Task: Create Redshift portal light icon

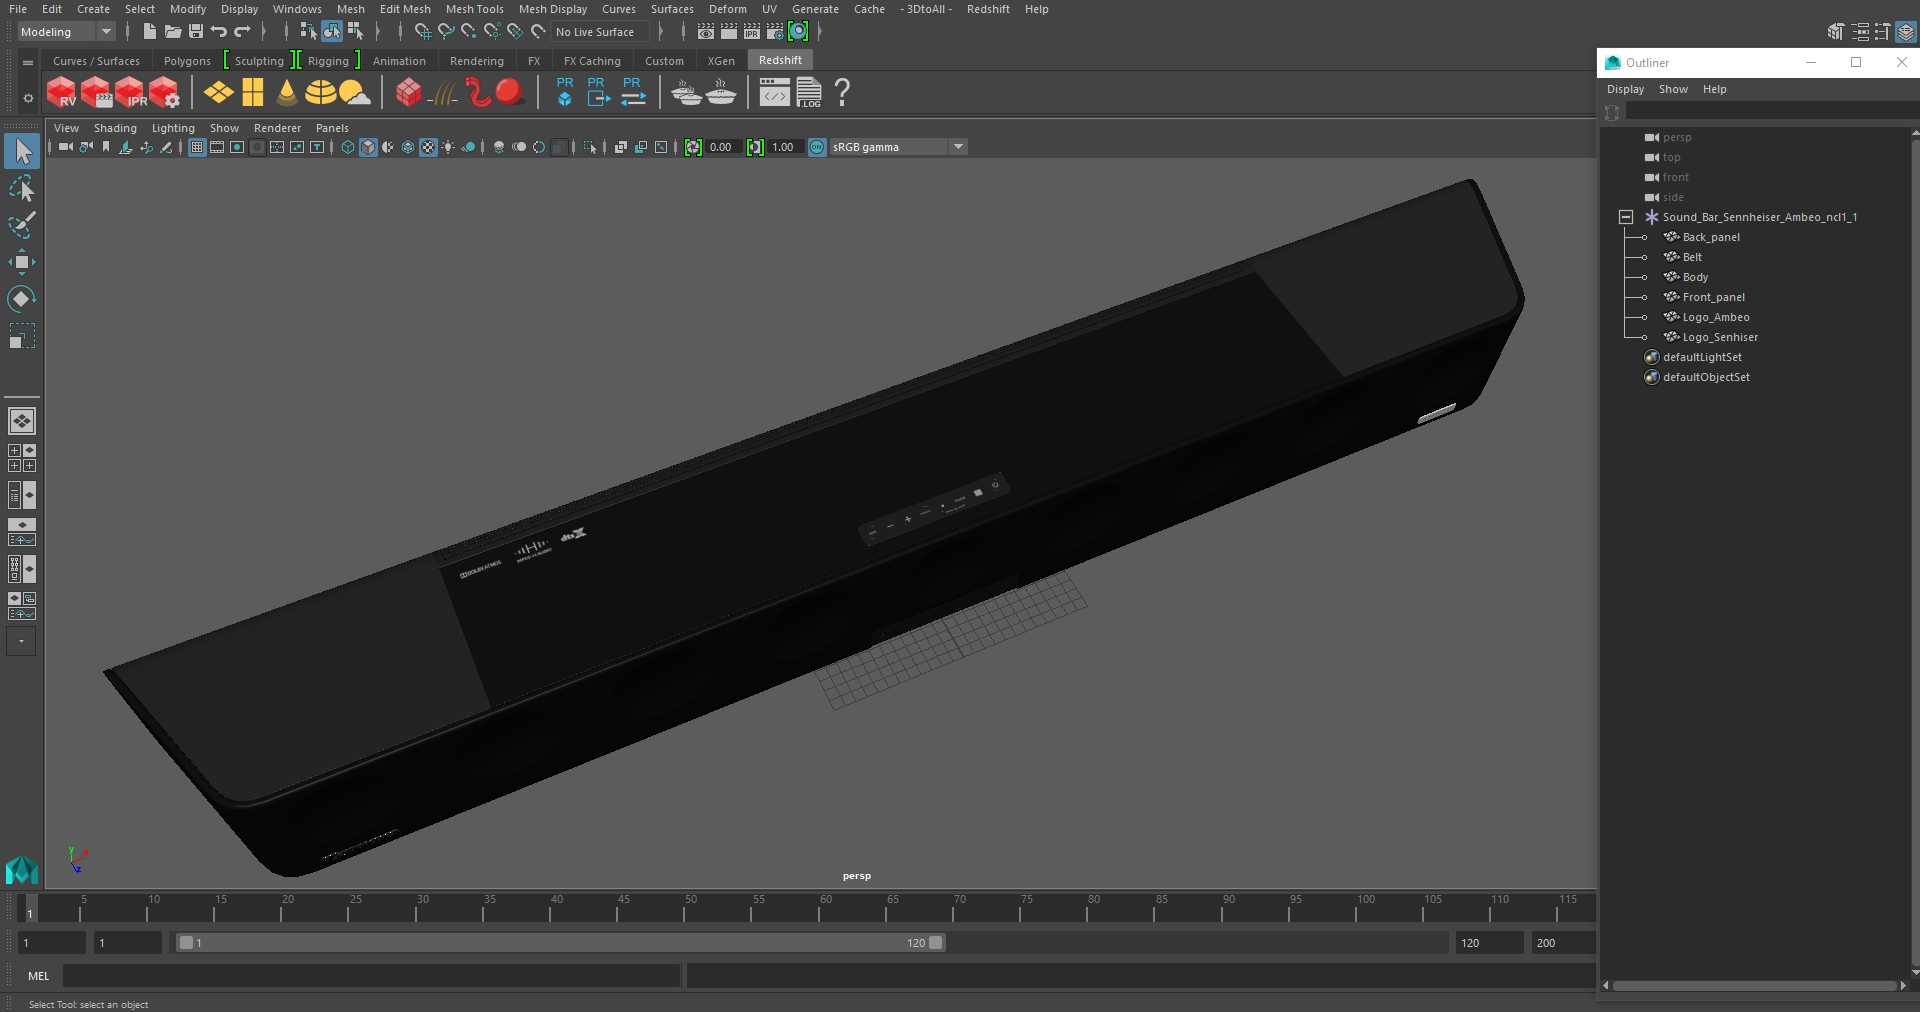Action: [x=253, y=93]
